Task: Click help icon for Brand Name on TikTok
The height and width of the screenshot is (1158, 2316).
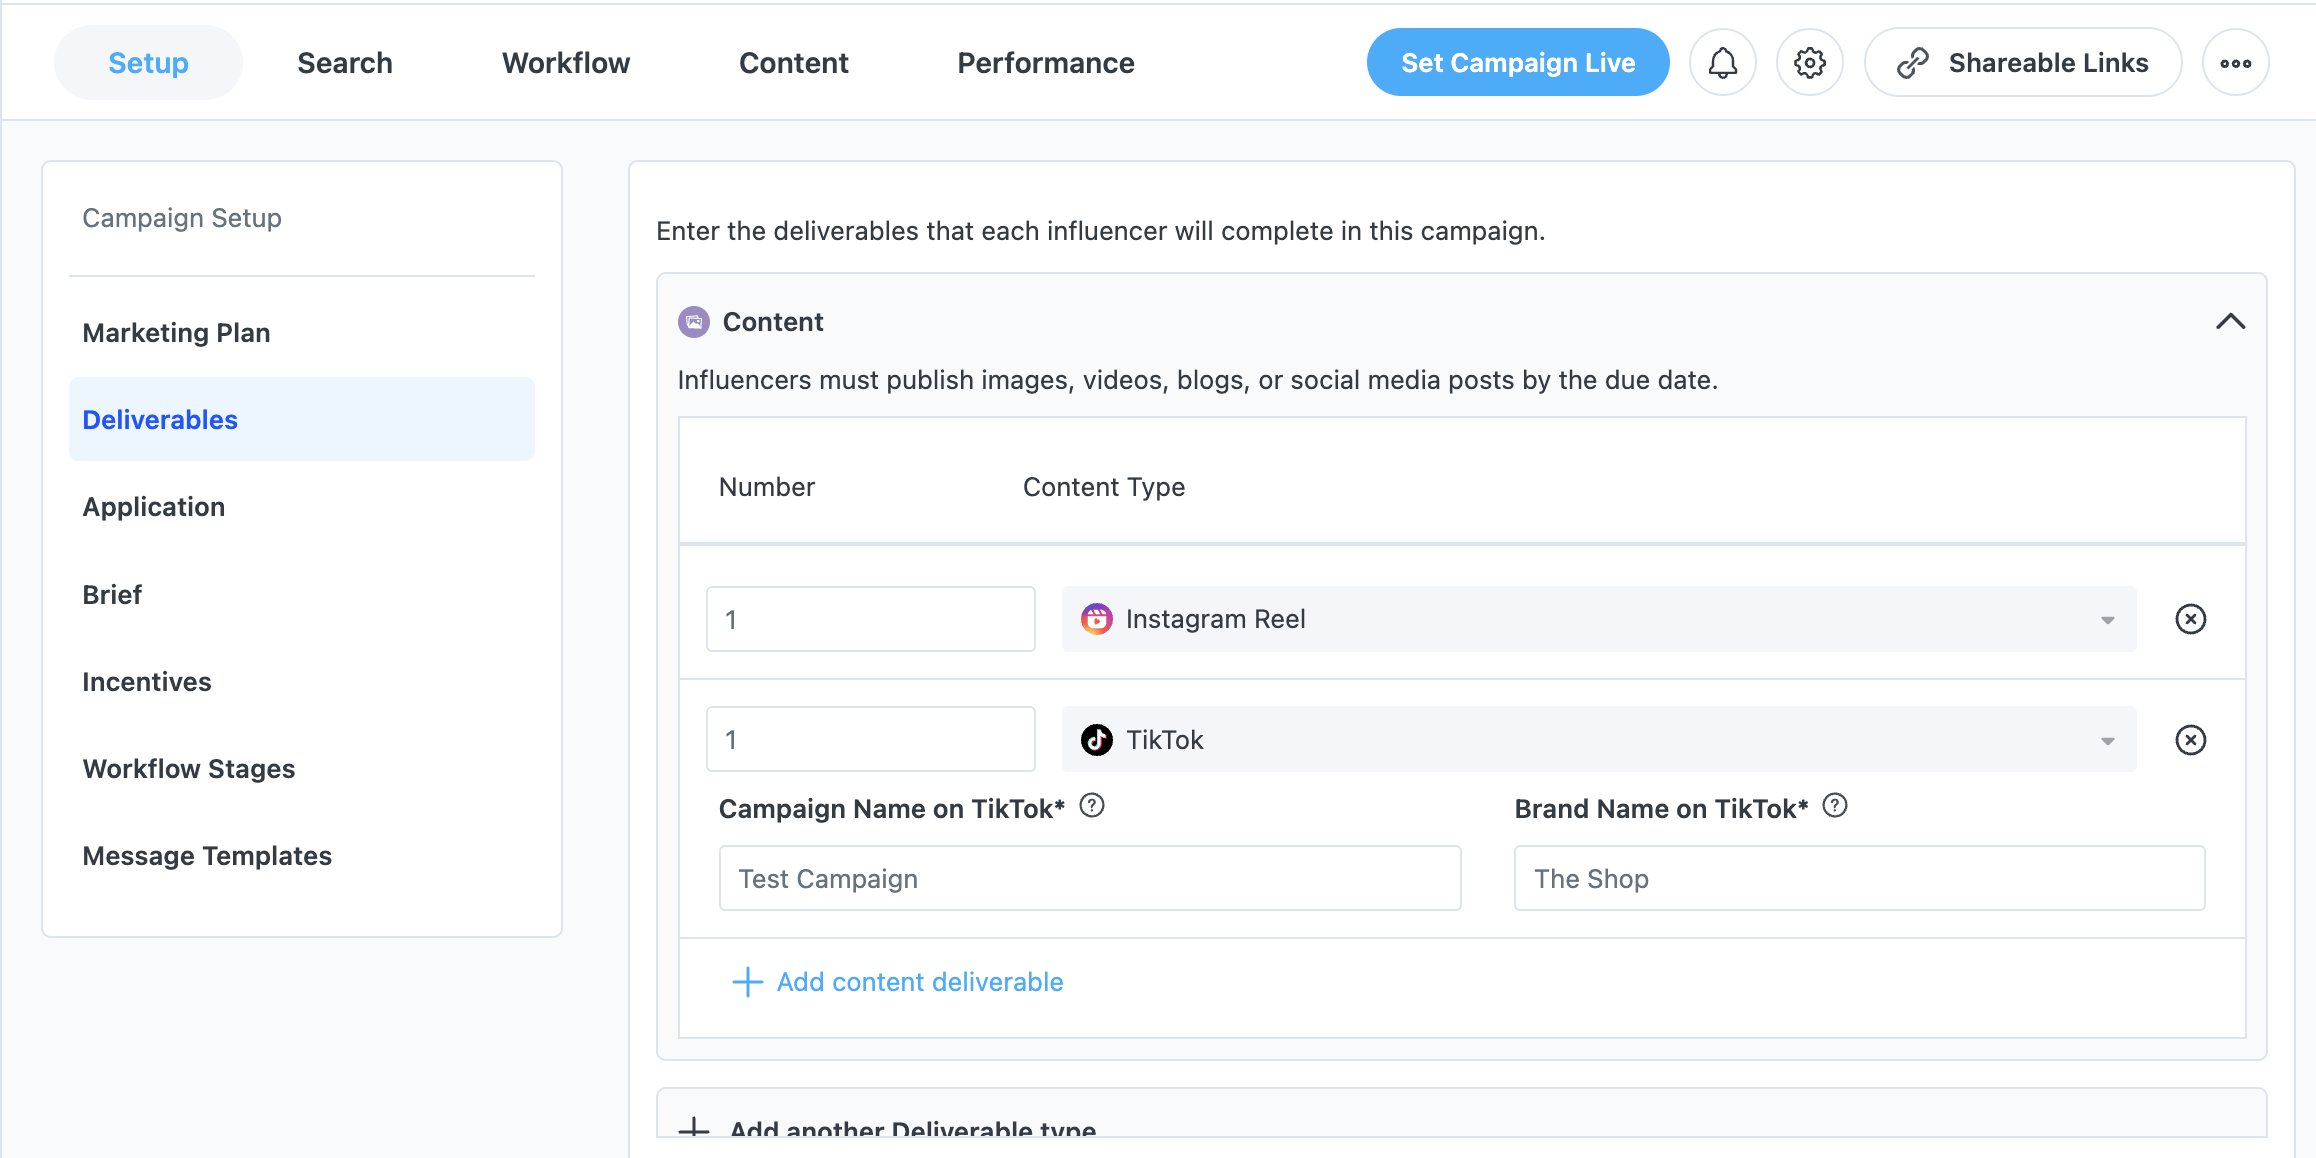Action: 1835,806
